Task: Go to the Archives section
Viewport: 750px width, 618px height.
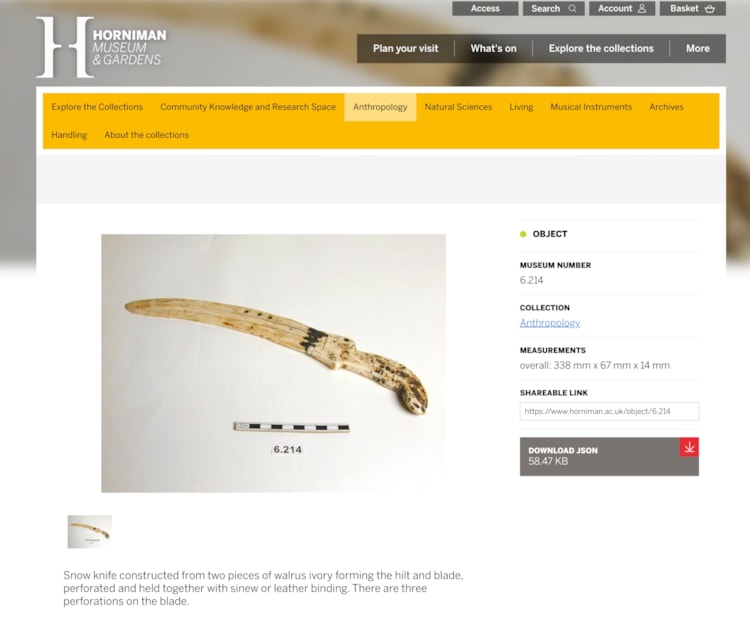Action: pyautogui.click(x=666, y=107)
